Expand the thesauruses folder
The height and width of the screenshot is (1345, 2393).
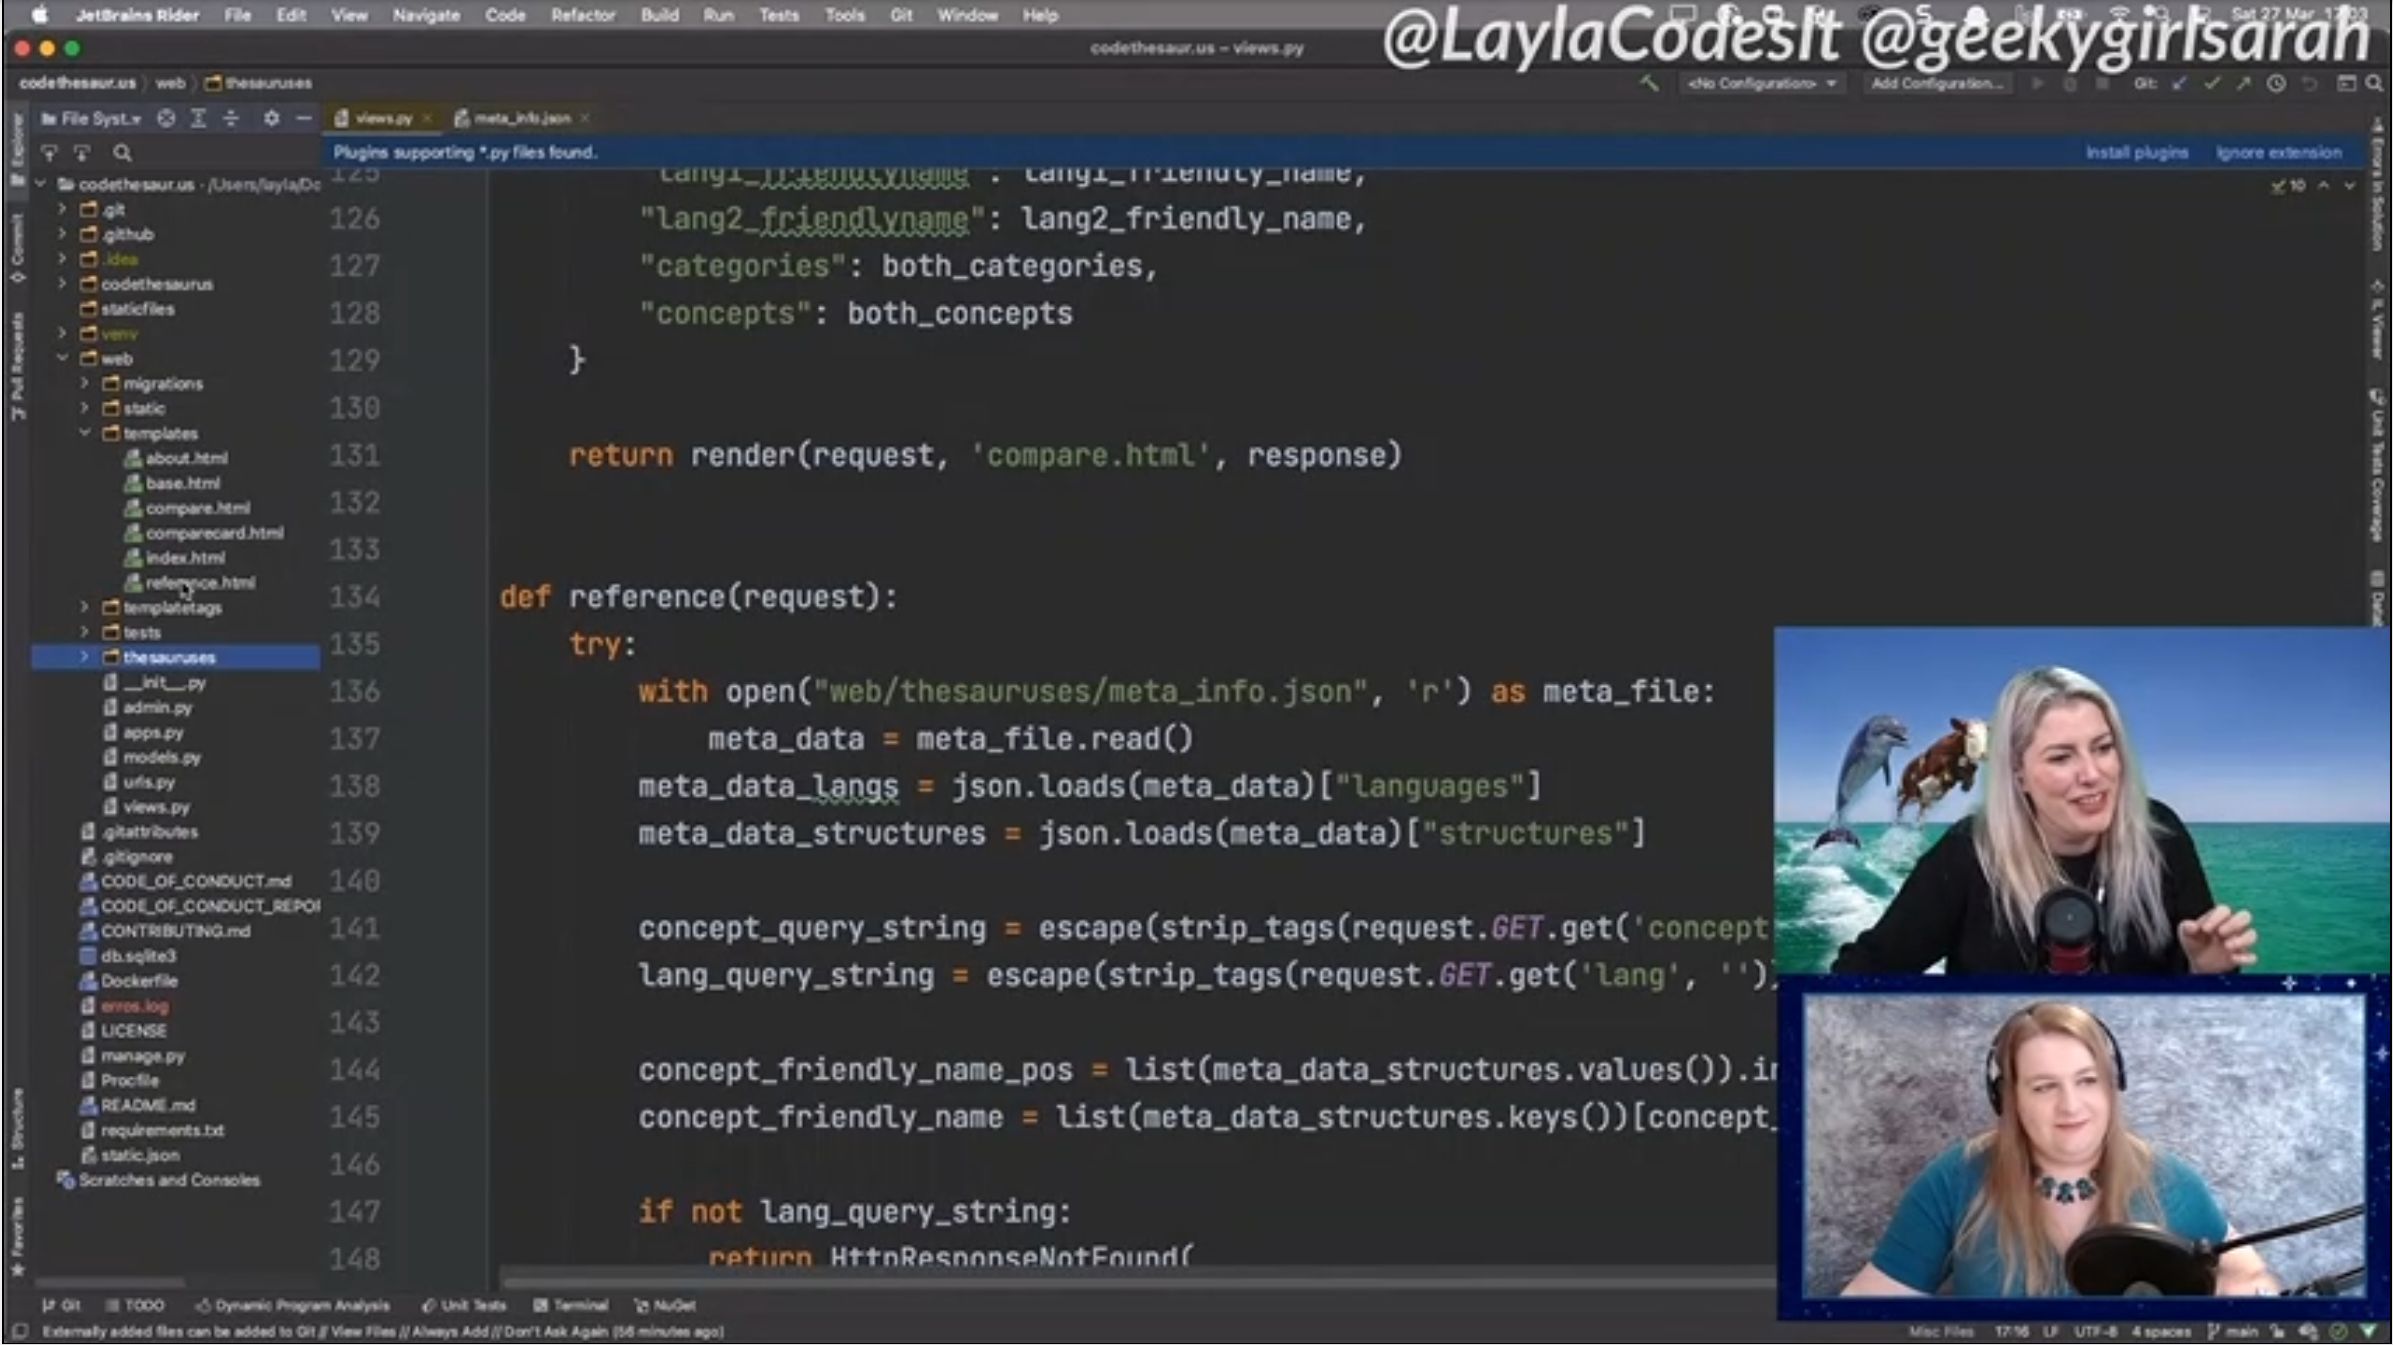click(x=85, y=657)
